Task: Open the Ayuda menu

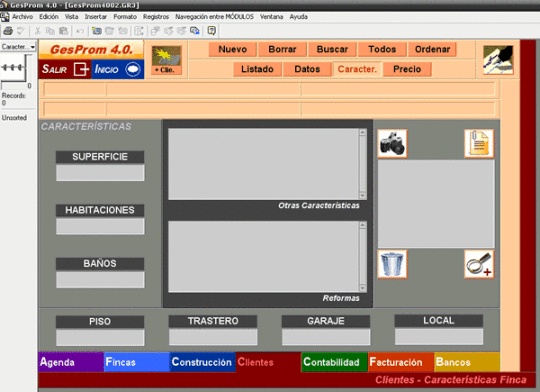Action: tap(298, 17)
